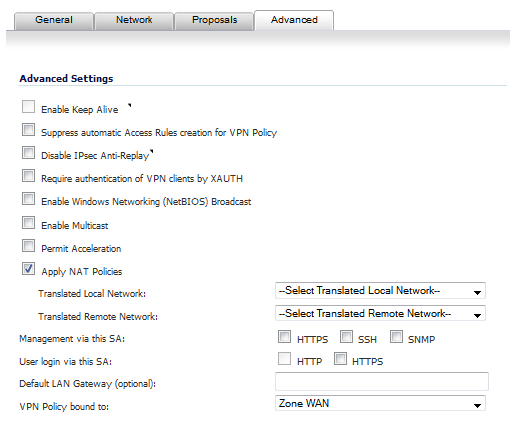Toggle Enable Windows Networking NetBIOS Broadcast
This screenshot has height=427, width=510.
pyautogui.click(x=28, y=199)
